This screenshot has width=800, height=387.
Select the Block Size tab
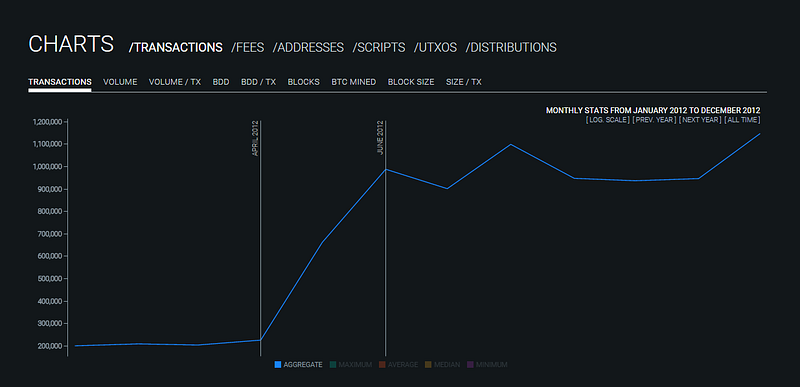(x=411, y=82)
